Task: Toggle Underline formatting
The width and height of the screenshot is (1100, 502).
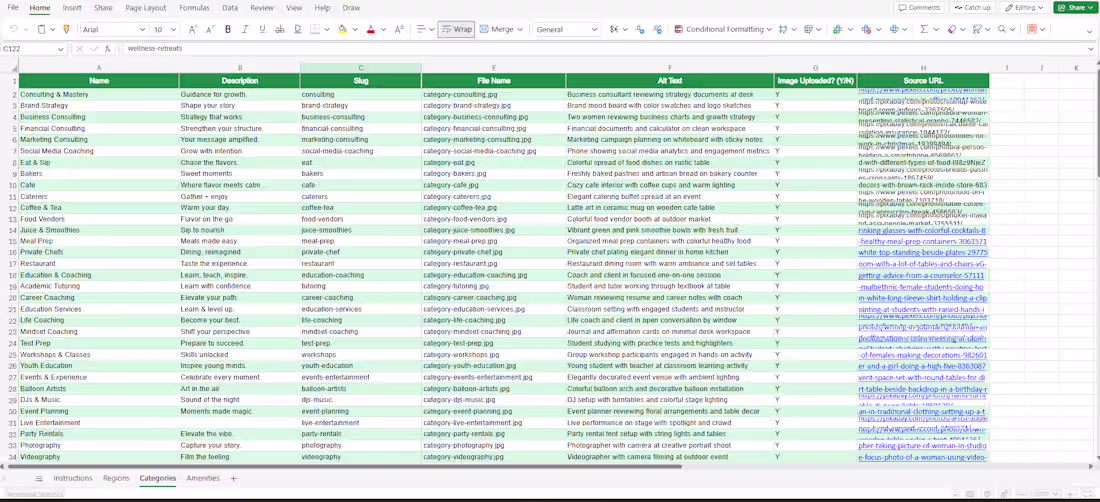Action: pos(262,29)
